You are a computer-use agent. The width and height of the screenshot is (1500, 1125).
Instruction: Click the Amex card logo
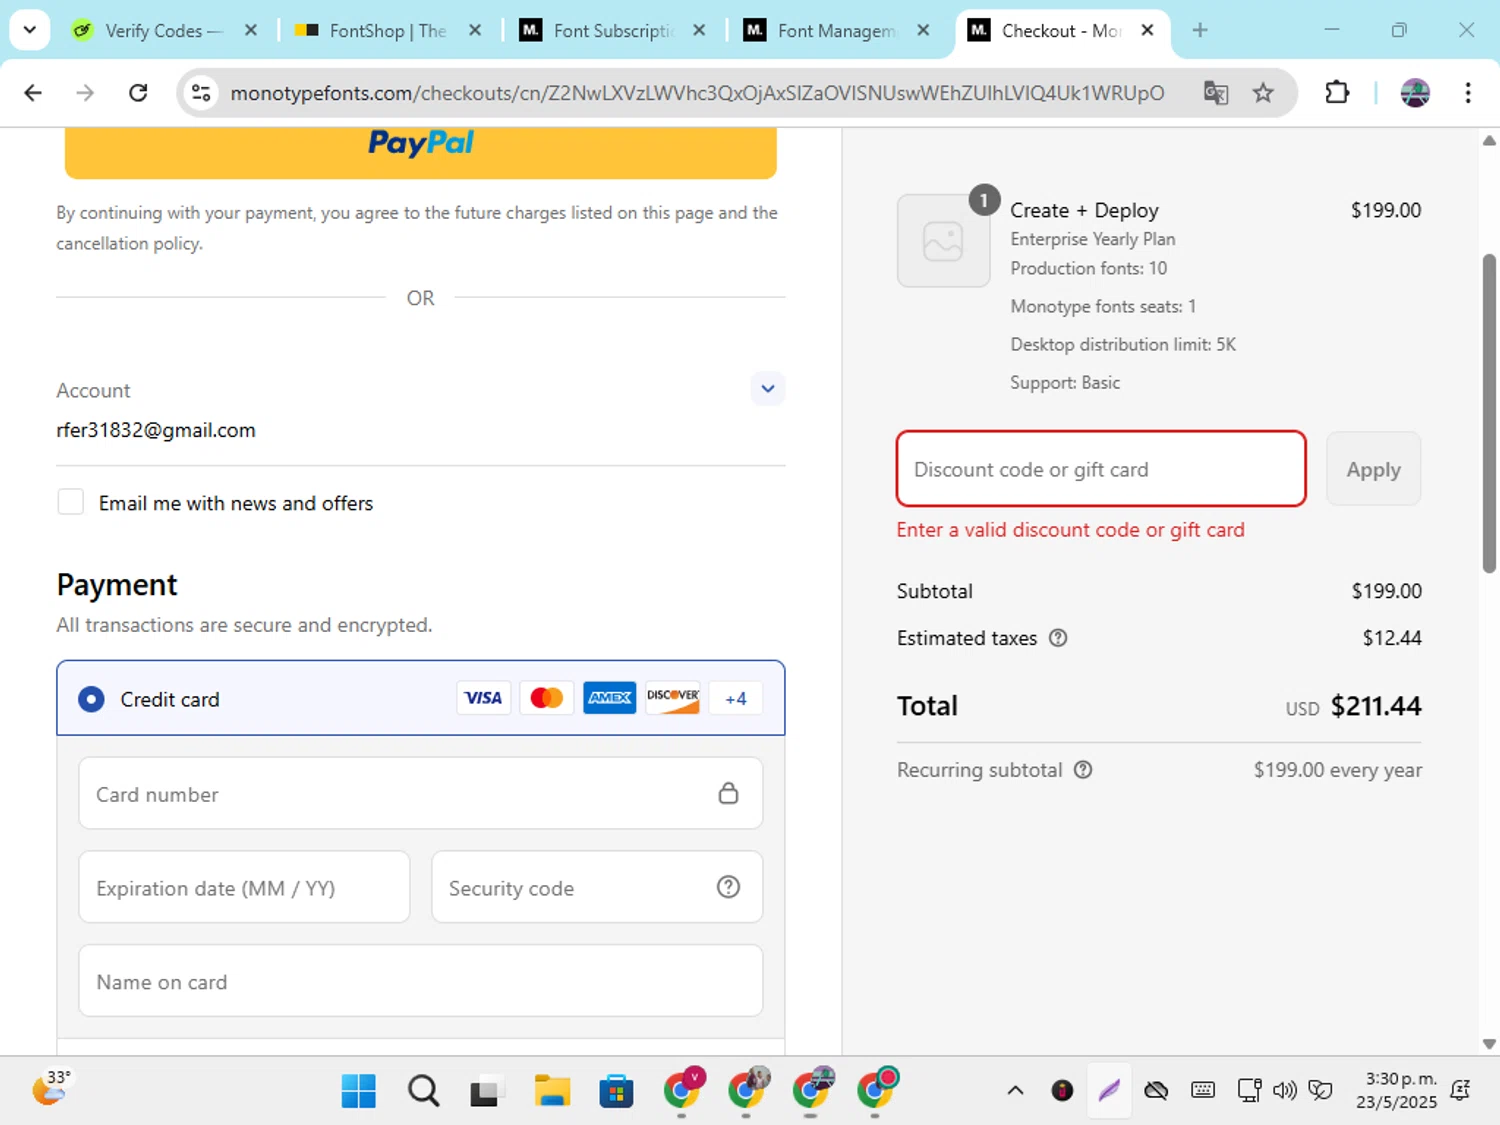tap(610, 698)
